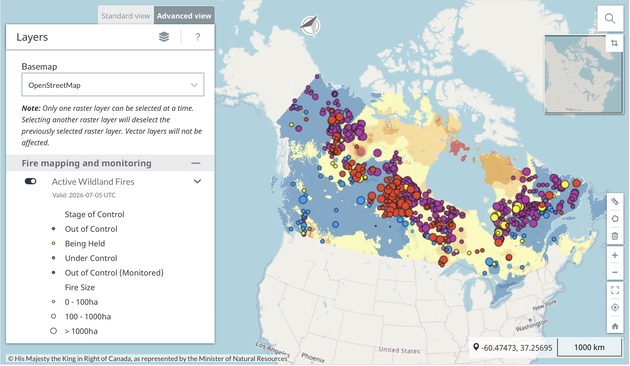
Task: Activate the fullscreen map icon
Action: (x=615, y=290)
